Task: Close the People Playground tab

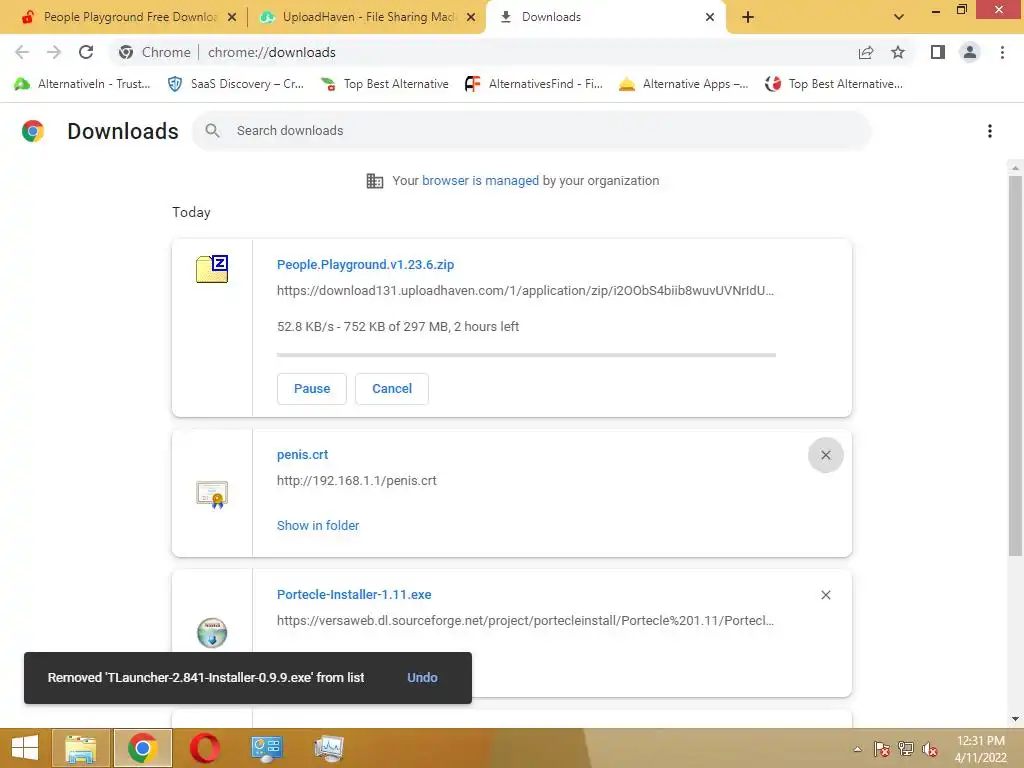Action: (232, 17)
